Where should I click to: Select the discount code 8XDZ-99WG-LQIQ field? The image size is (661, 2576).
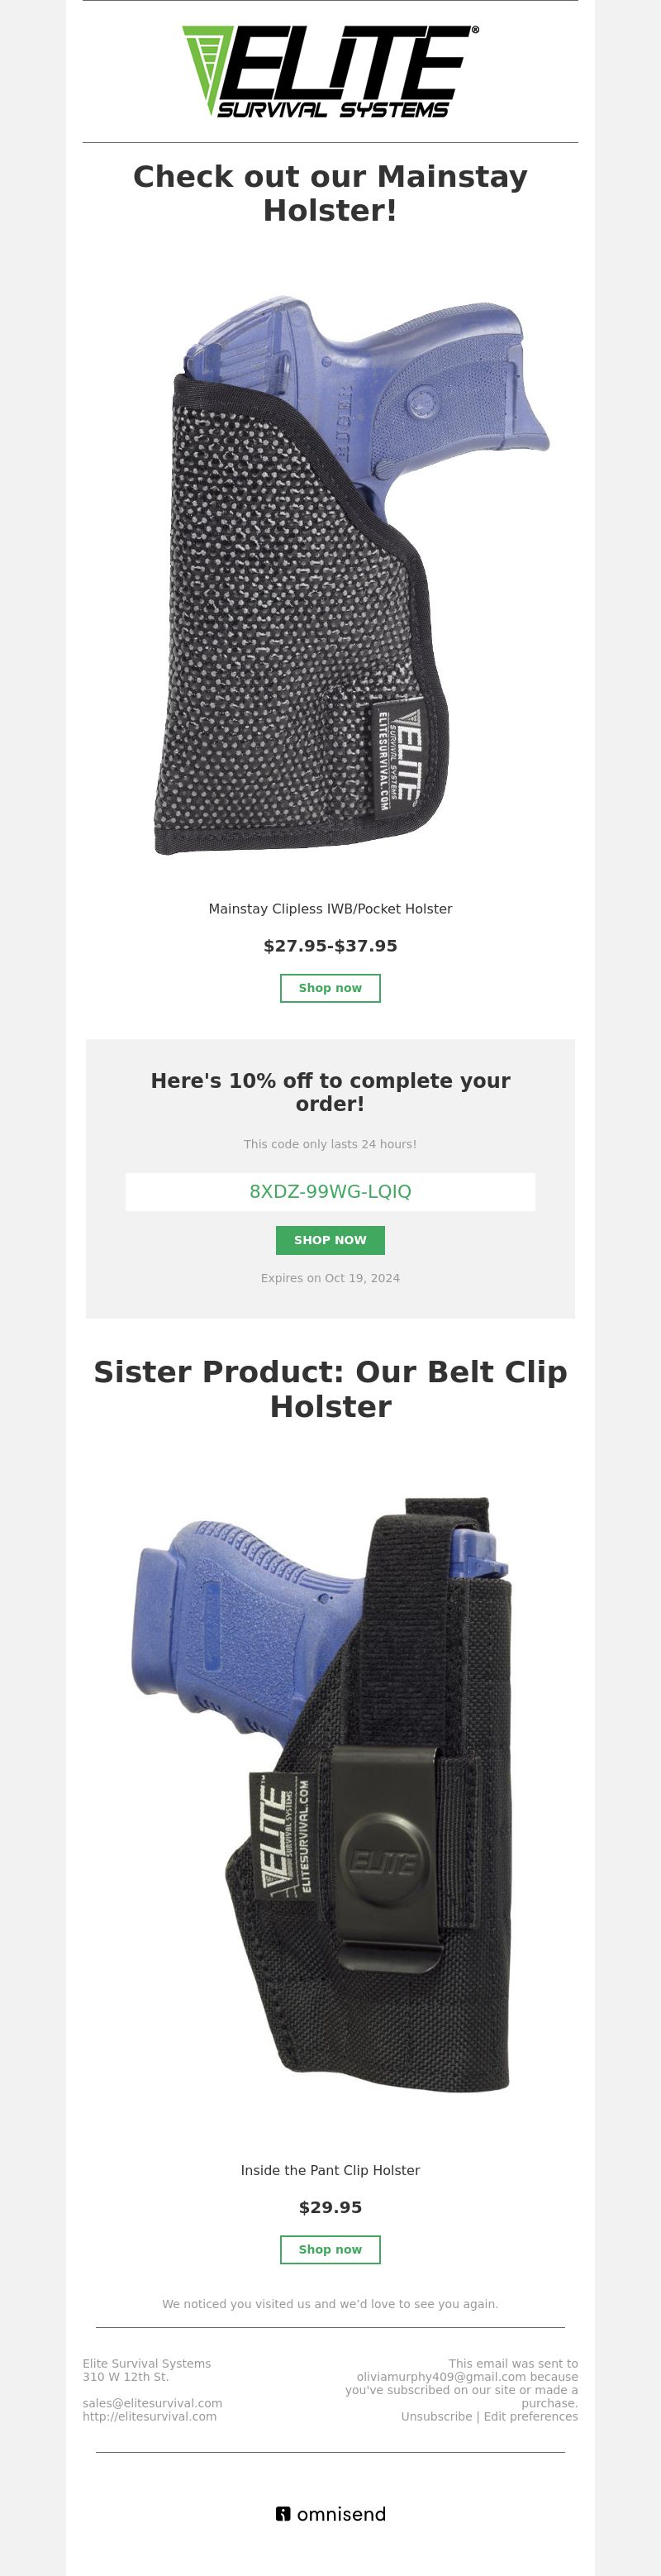pyautogui.click(x=330, y=1191)
